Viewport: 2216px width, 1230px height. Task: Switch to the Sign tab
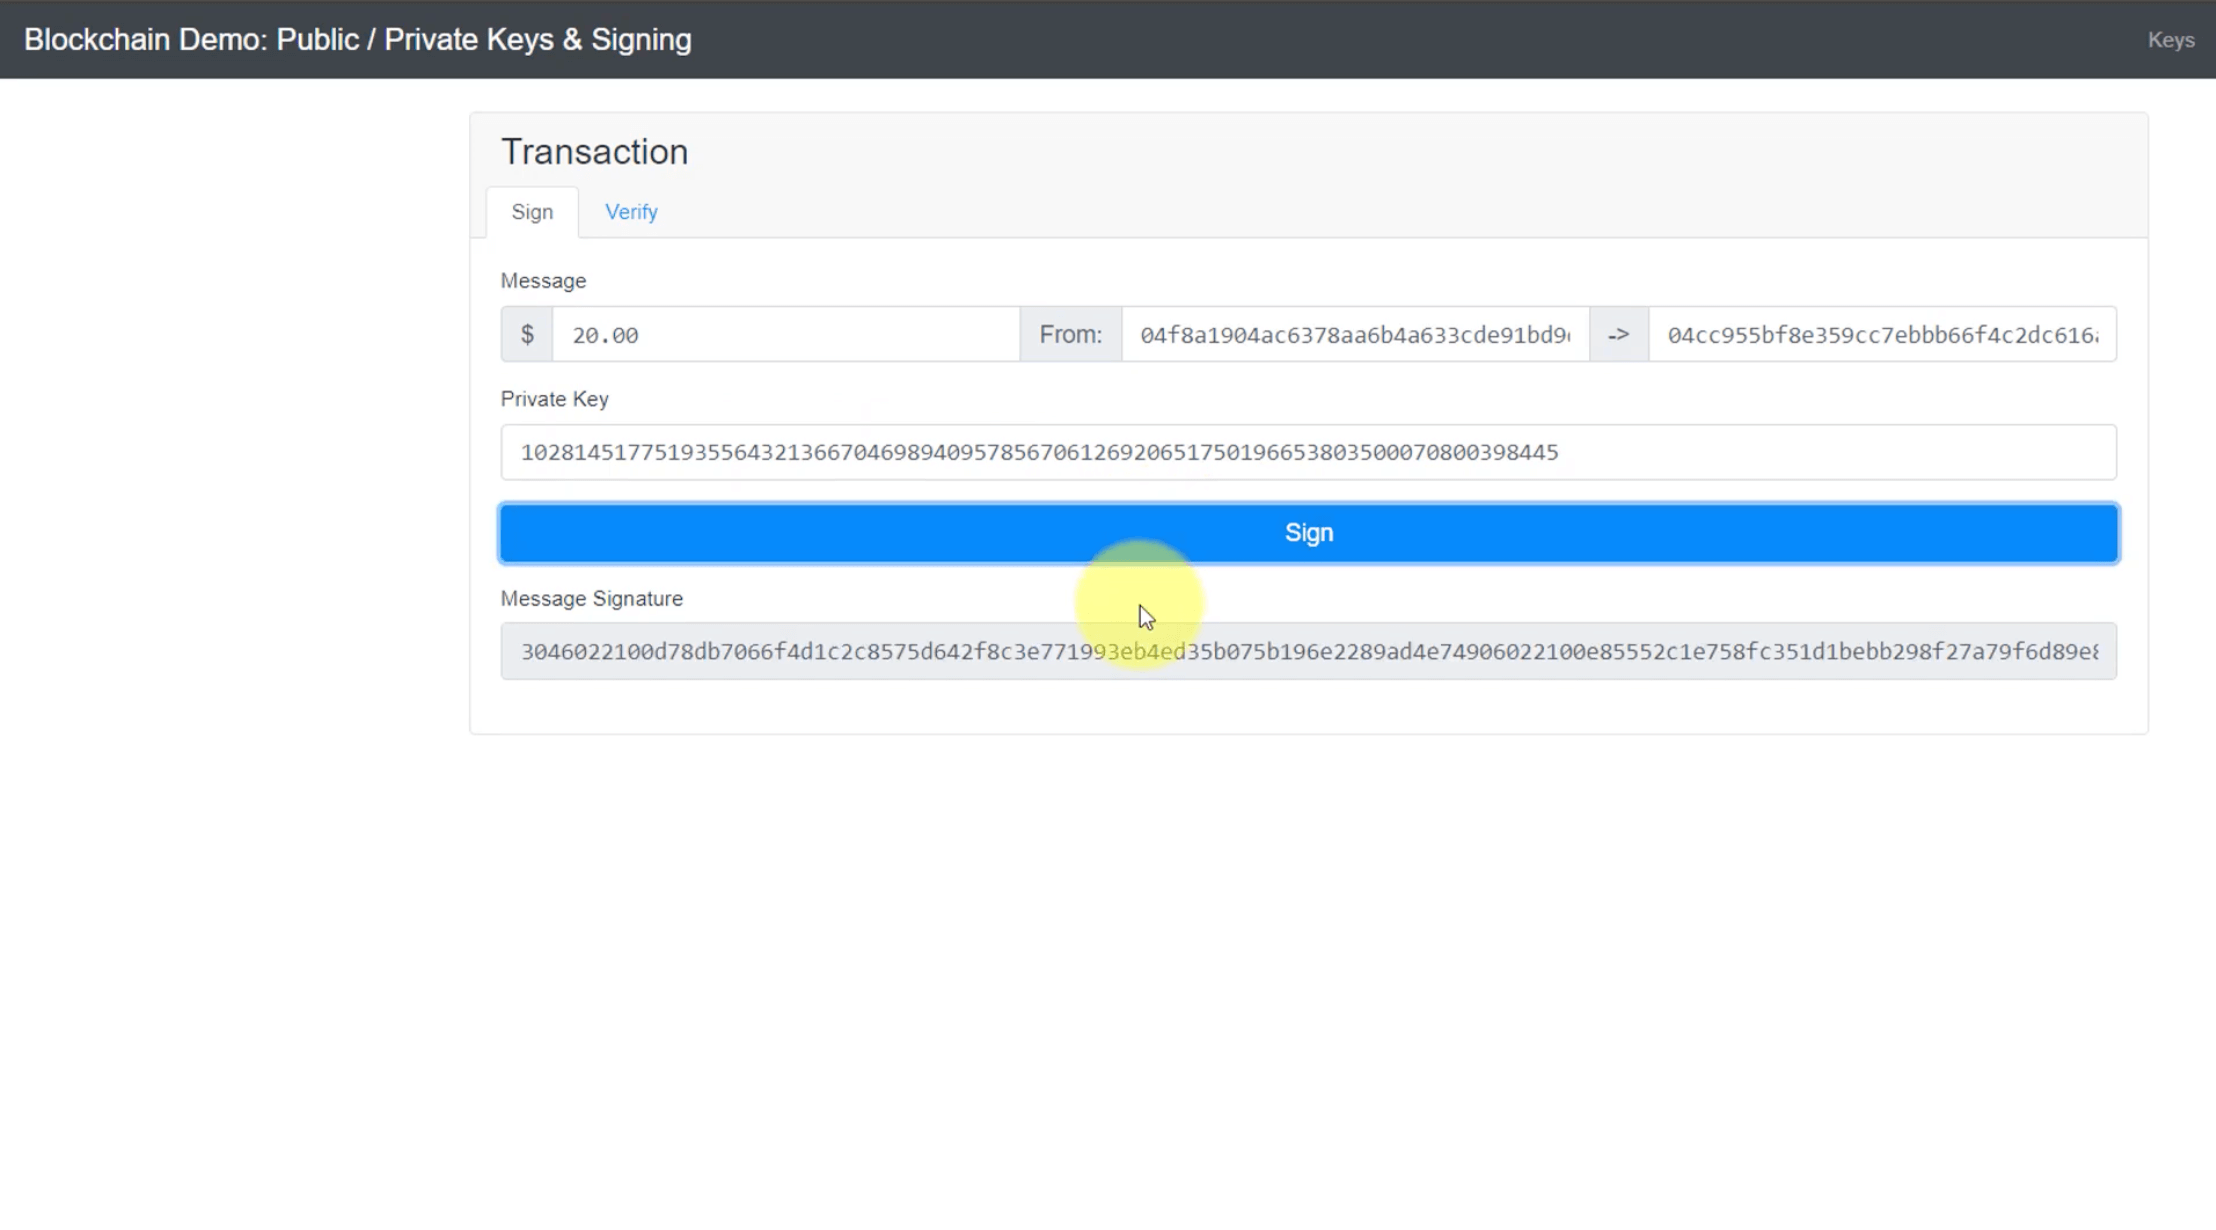pyautogui.click(x=532, y=212)
